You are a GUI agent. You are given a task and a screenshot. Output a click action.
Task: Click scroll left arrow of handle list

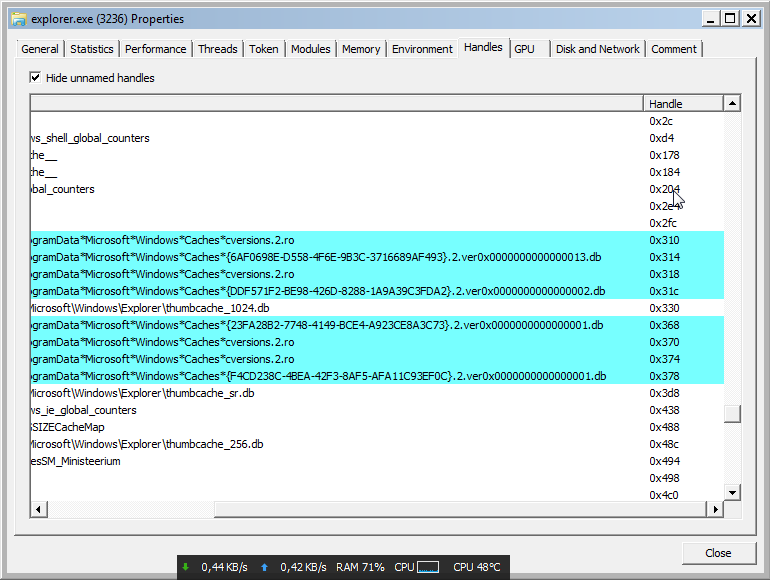(x=38, y=509)
